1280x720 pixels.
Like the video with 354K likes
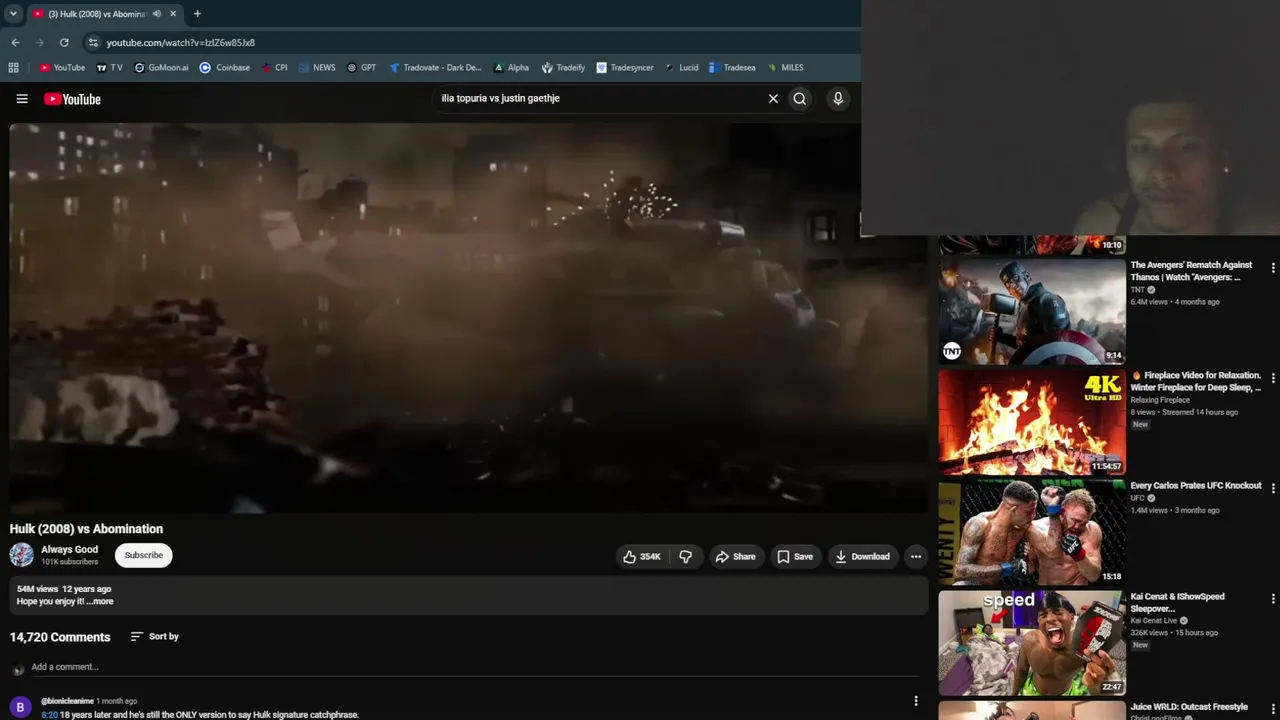coord(641,557)
